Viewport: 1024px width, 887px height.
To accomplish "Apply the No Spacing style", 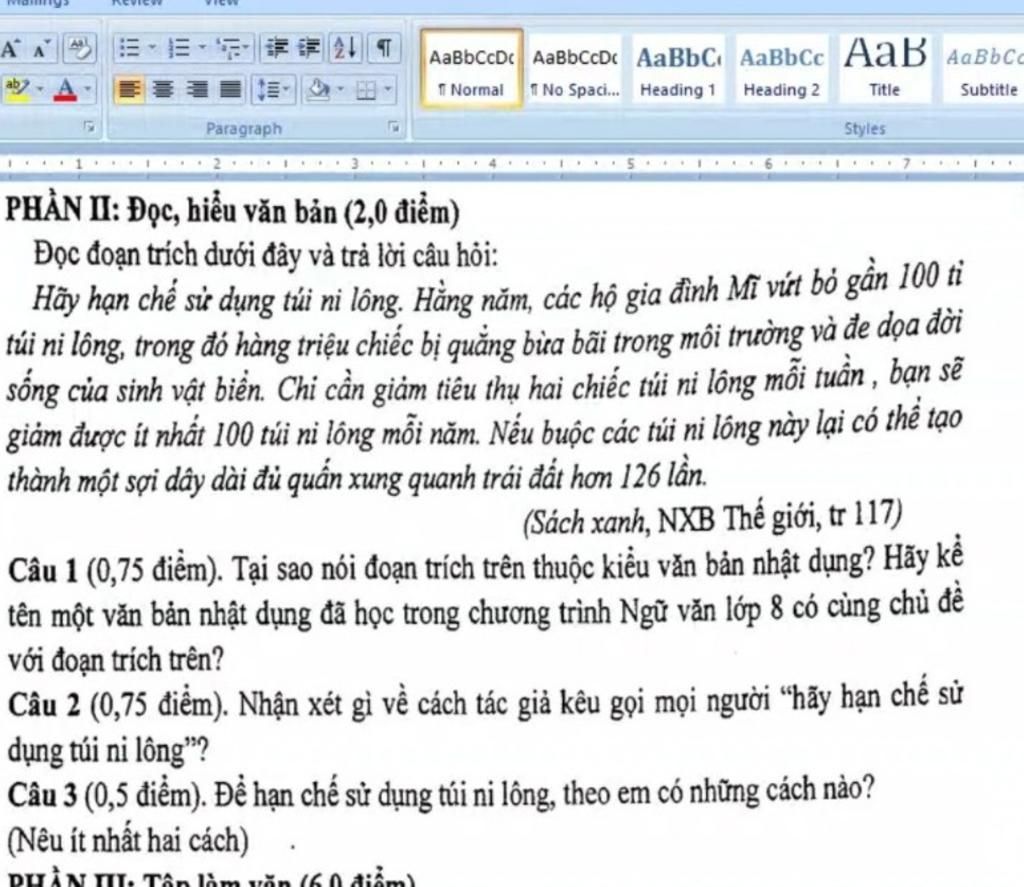I will pyautogui.click(x=575, y=69).
